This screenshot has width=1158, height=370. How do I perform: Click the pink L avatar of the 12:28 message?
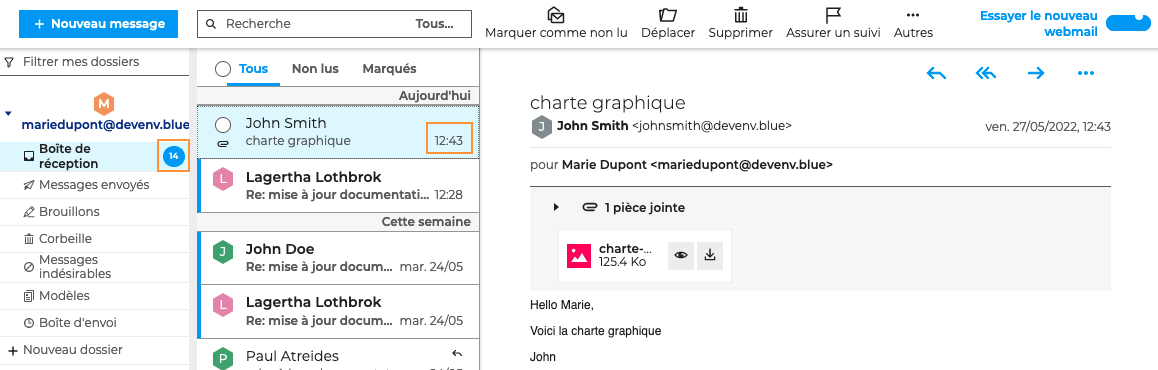point(222,179)
